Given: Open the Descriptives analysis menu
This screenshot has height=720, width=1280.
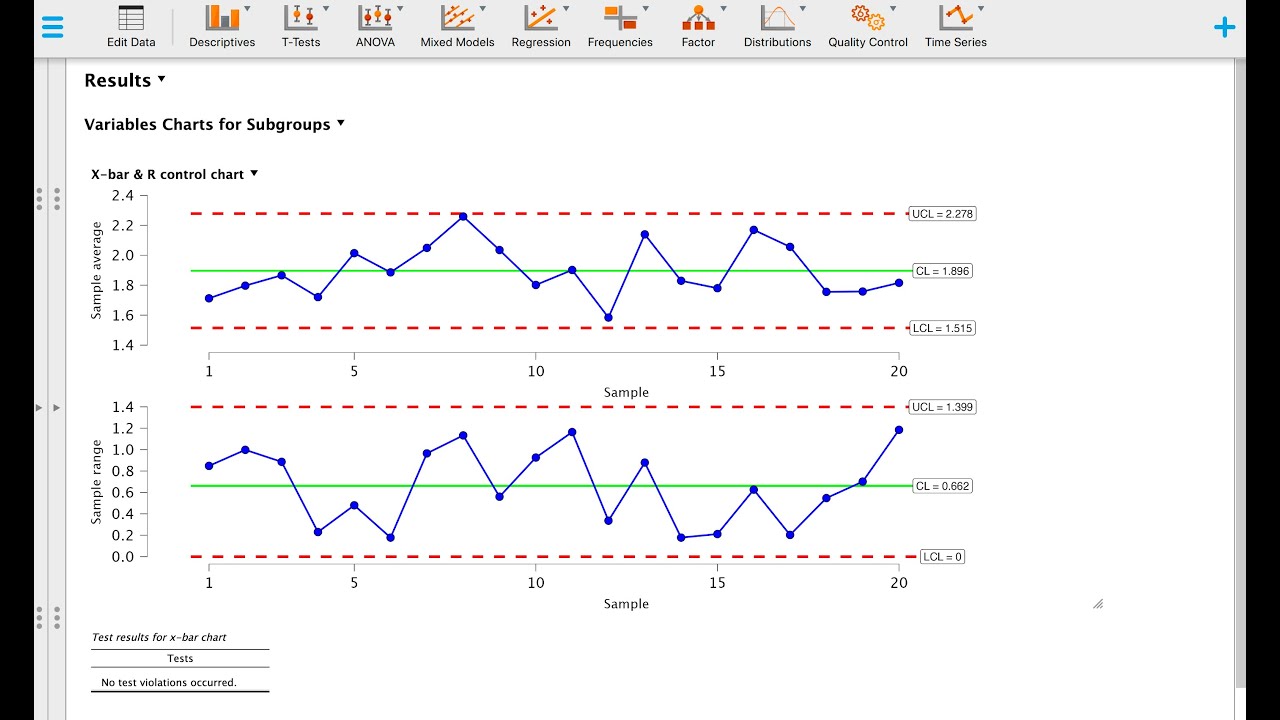Looking at the screenshot, I should (222, 27).
